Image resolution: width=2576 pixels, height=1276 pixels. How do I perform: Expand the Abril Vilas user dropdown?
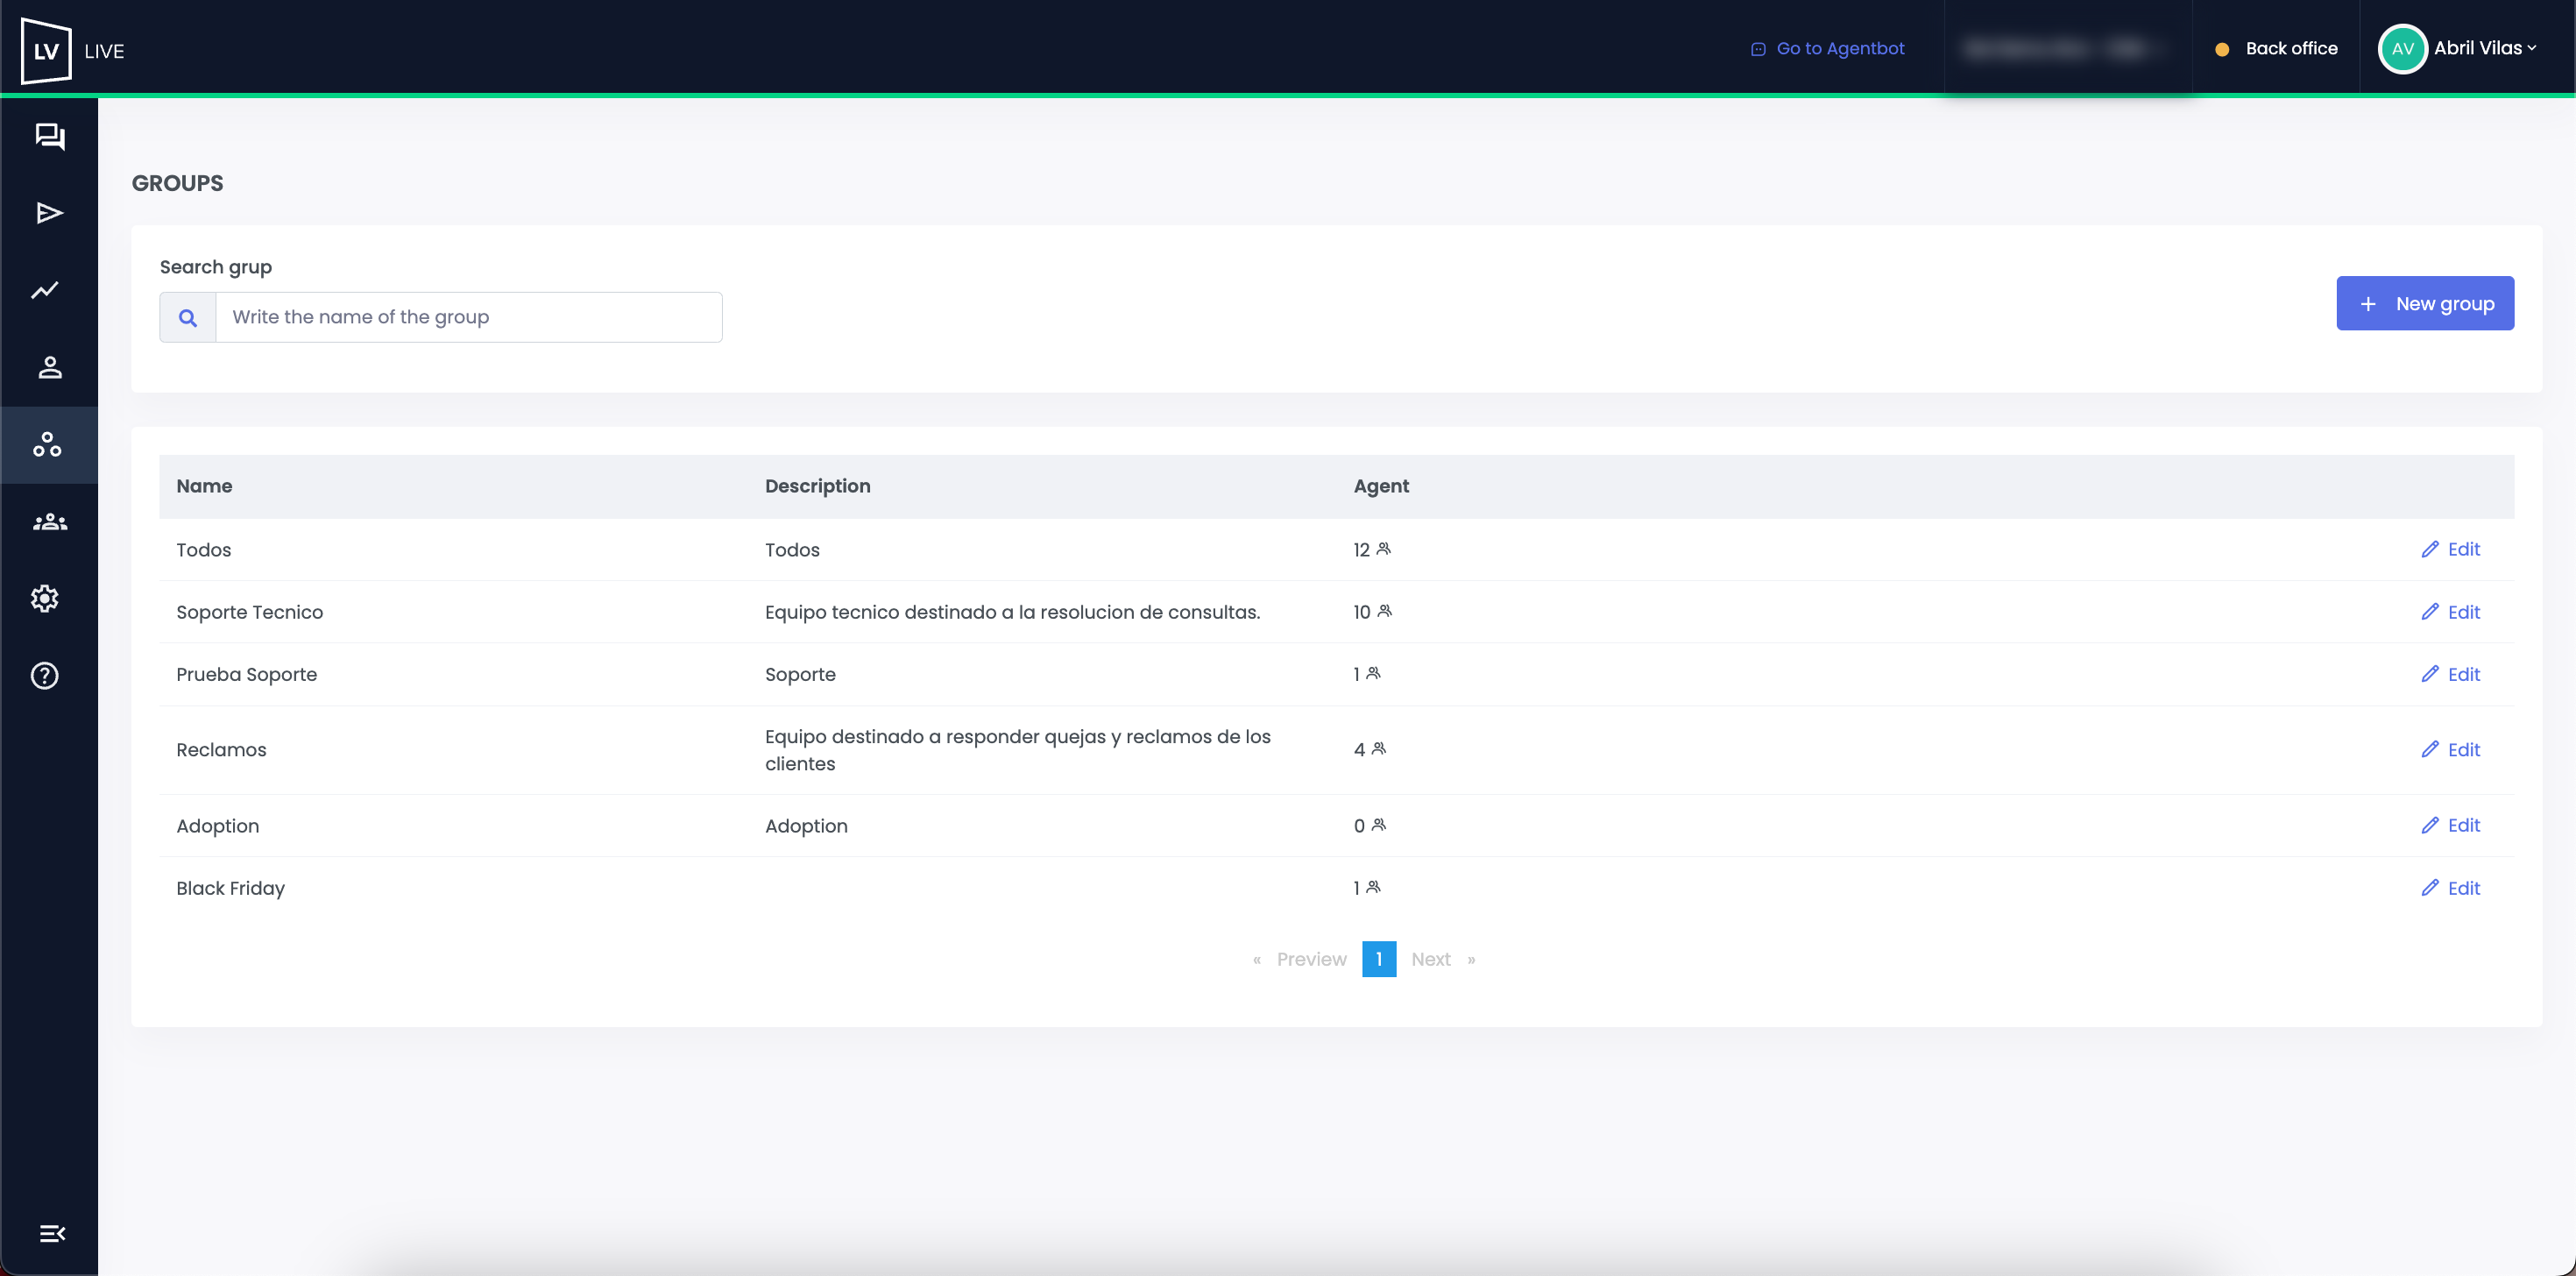coord(2483,48)
